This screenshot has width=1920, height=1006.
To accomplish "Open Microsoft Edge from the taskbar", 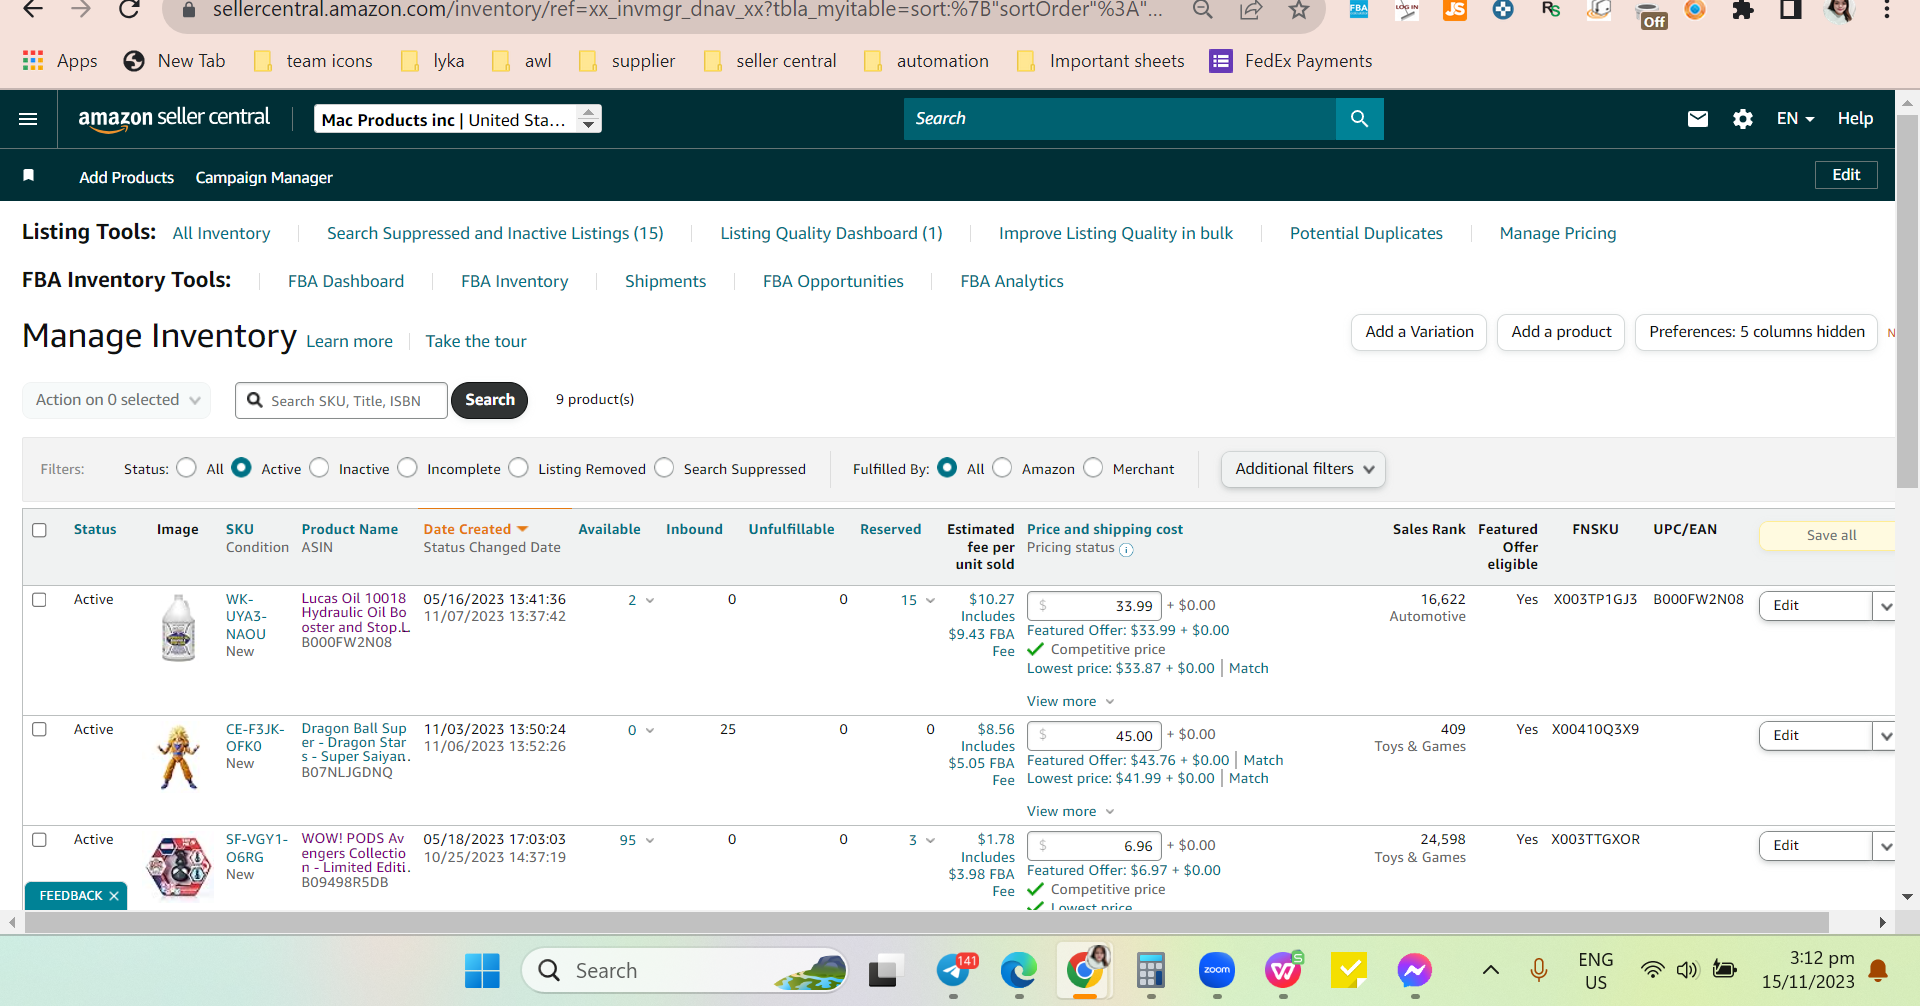I will coord(1019,970).
